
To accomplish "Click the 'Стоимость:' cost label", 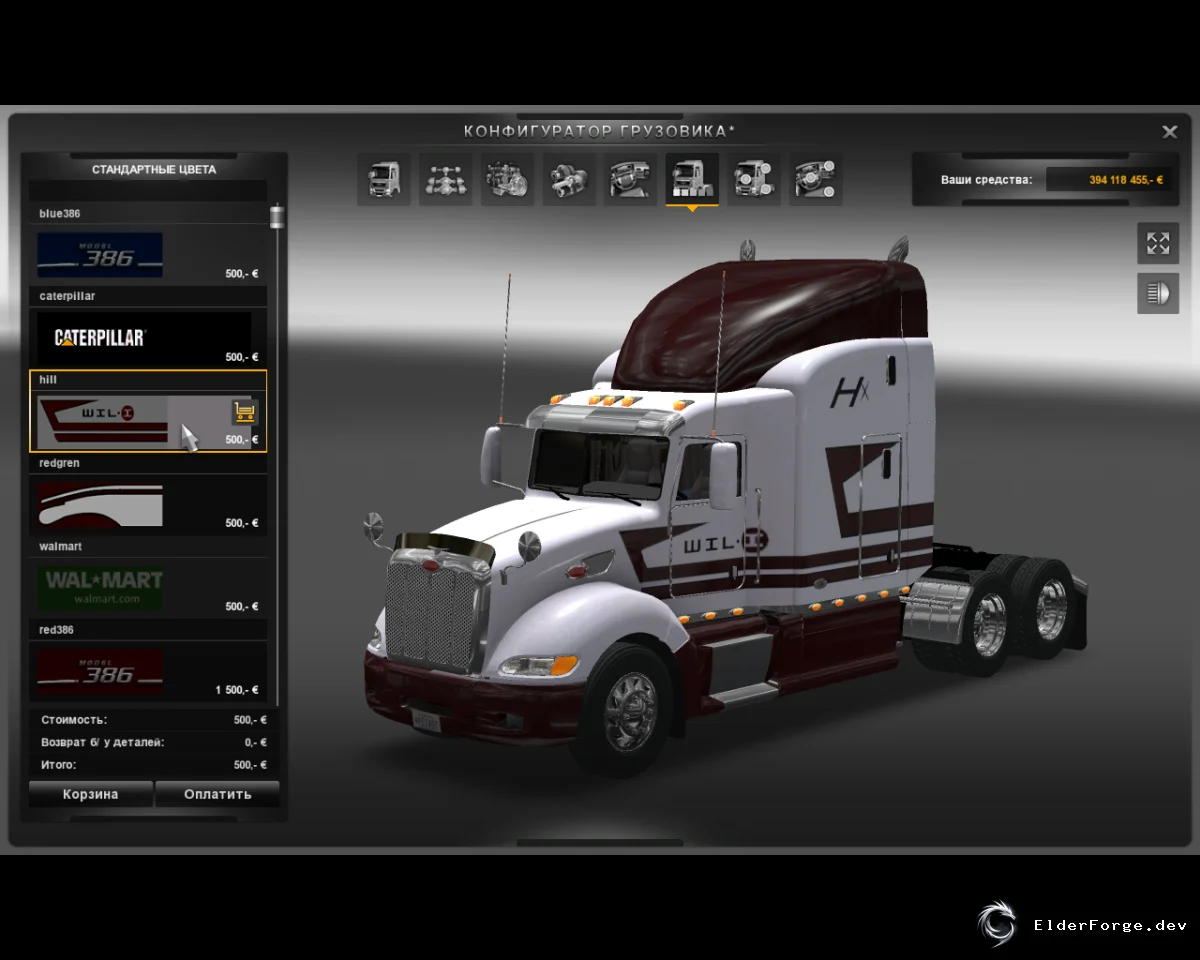I will pos(74,720).
